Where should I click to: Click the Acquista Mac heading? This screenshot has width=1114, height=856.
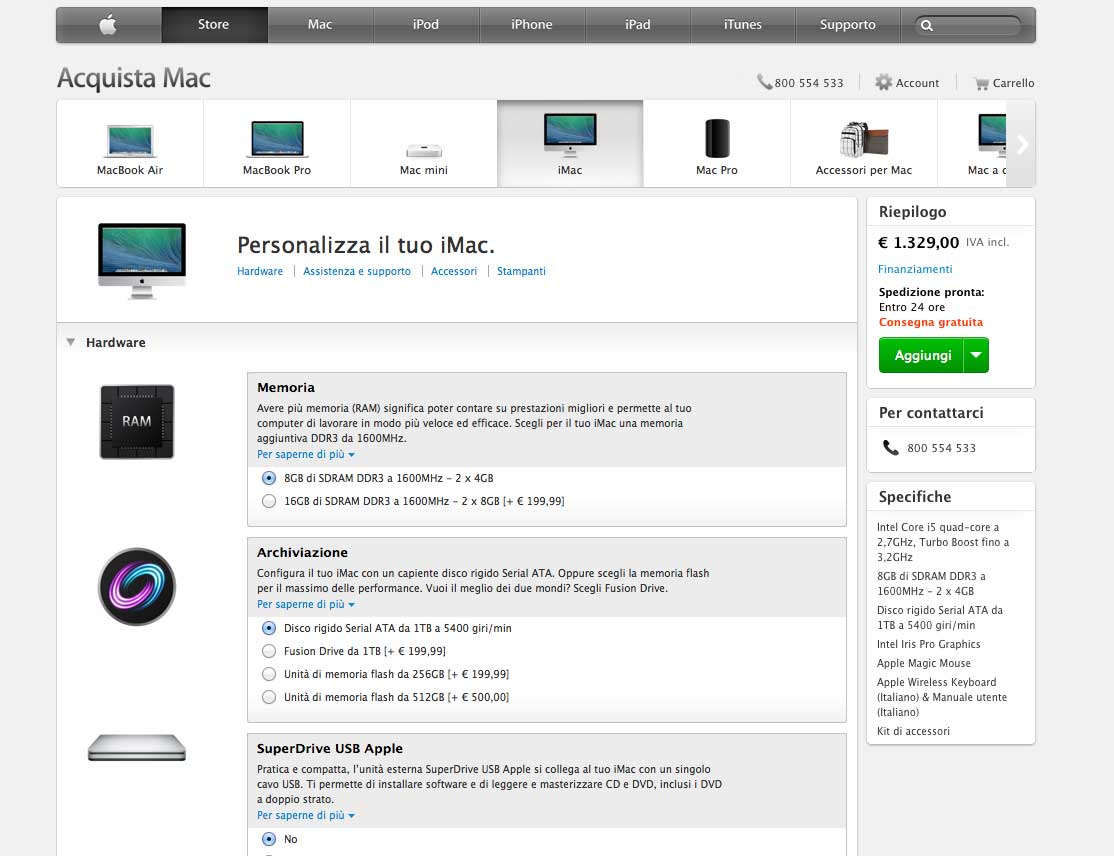pyautogui.click(x=134, y=78)
